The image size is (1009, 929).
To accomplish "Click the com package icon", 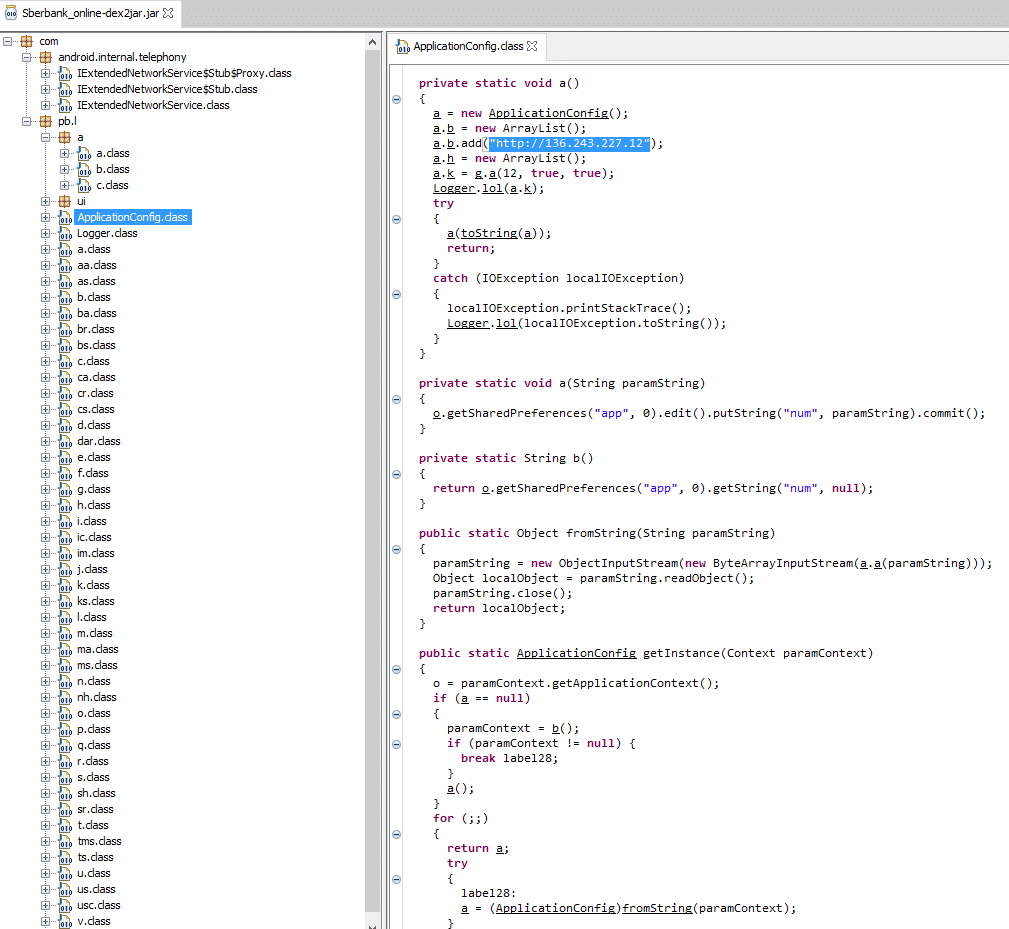I will pyautogui.click(x=26, y=41).
